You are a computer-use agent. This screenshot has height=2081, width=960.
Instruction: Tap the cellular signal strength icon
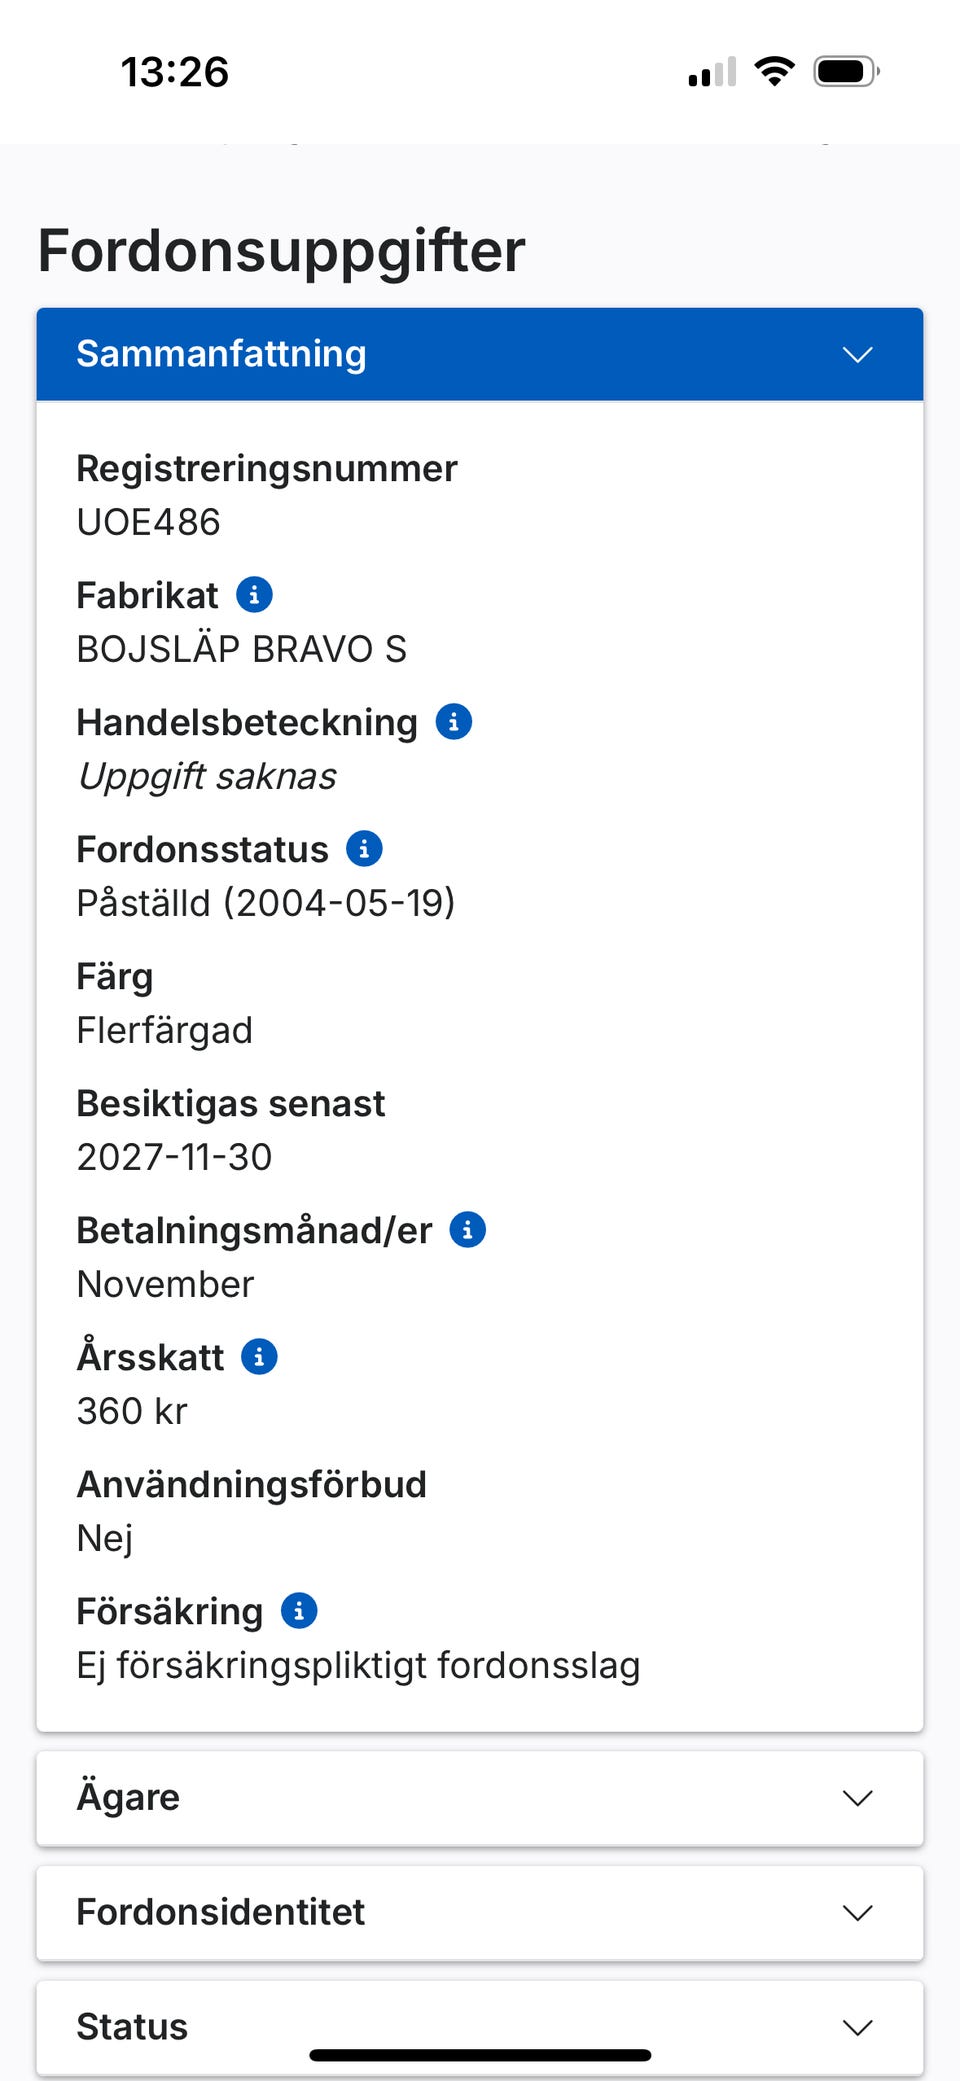point(712,72)
